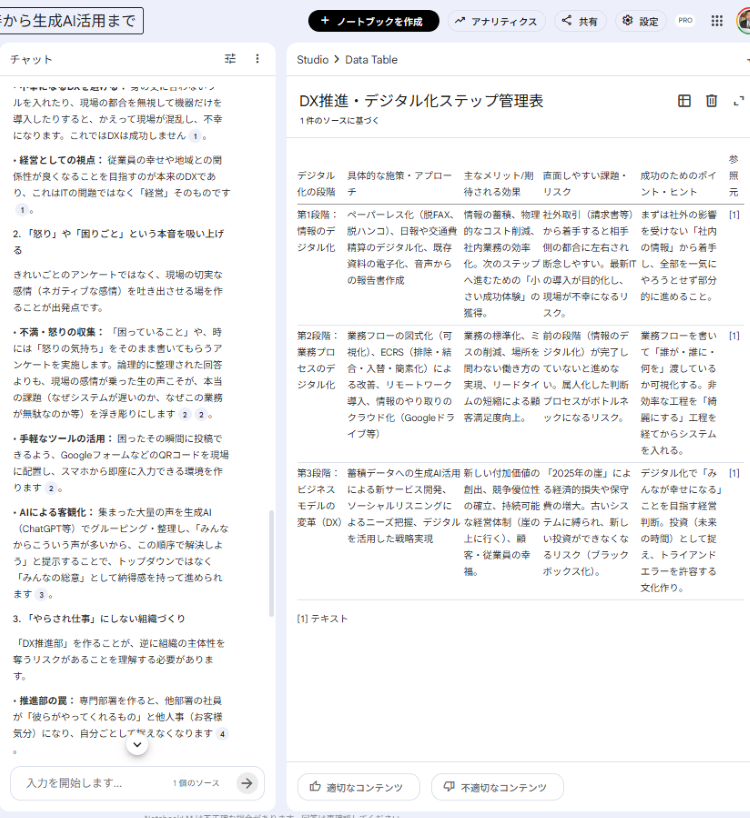Jump to chat bottom with the down chevron

pyautogui.click(x=138, y=745)
